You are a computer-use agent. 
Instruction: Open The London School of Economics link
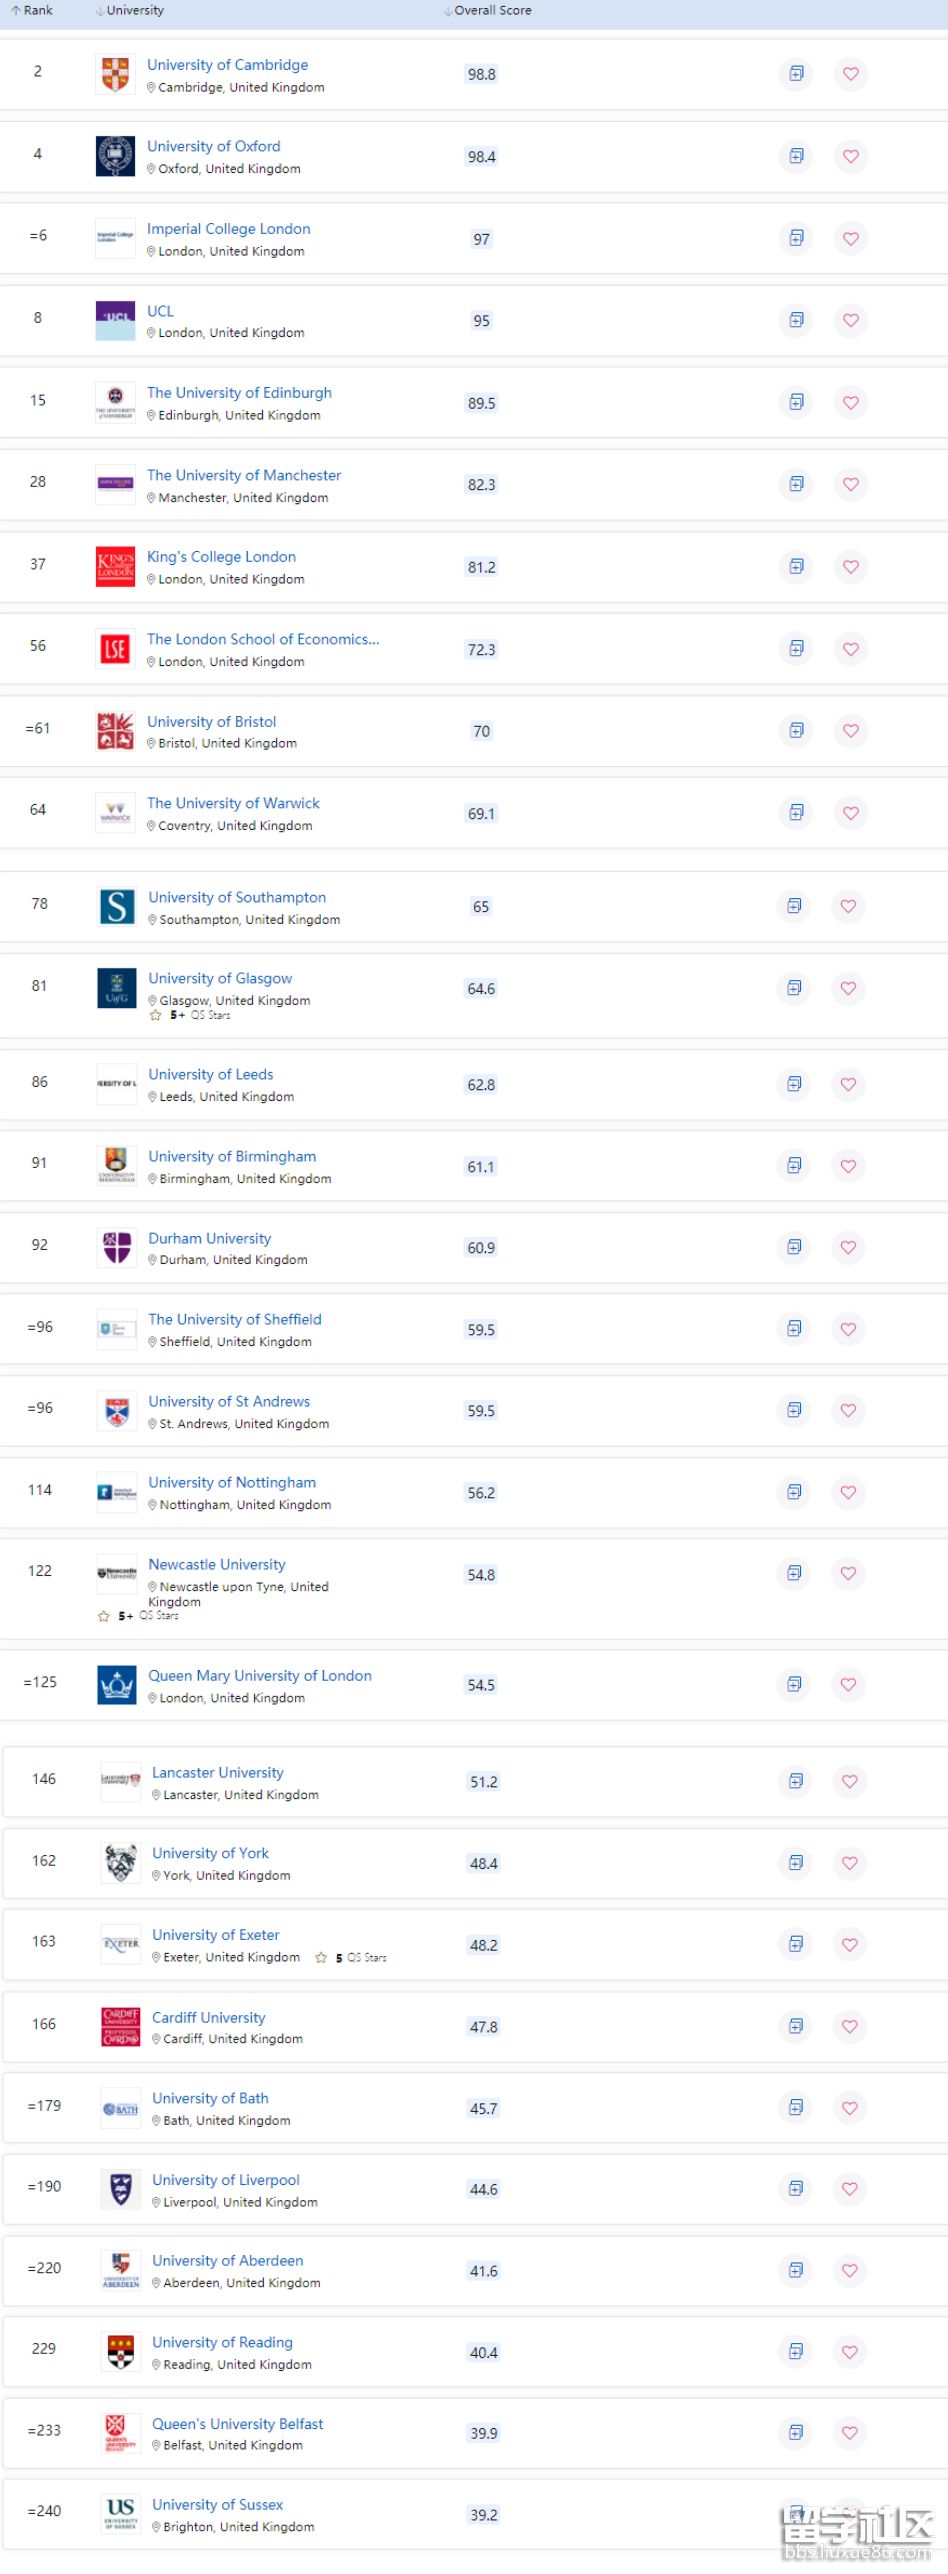coord(263,639)
